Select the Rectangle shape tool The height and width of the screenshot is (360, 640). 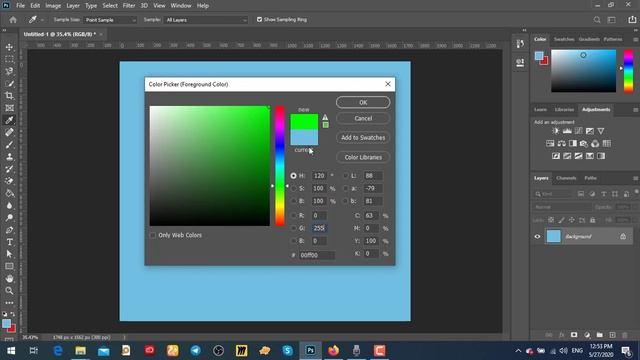(x=9, y=266)
